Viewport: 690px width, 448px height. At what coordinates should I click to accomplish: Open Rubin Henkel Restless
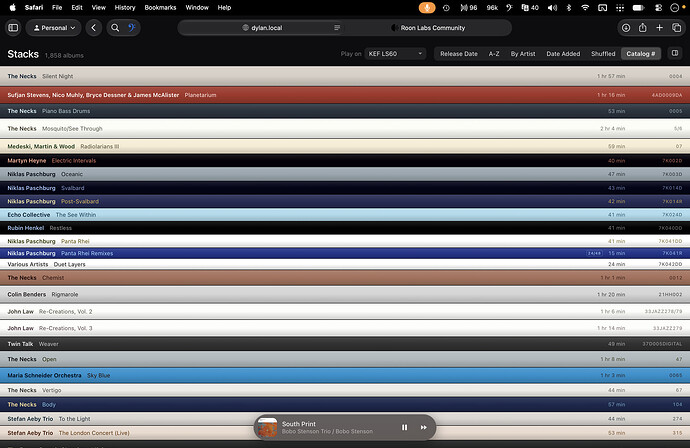[345, 228]
